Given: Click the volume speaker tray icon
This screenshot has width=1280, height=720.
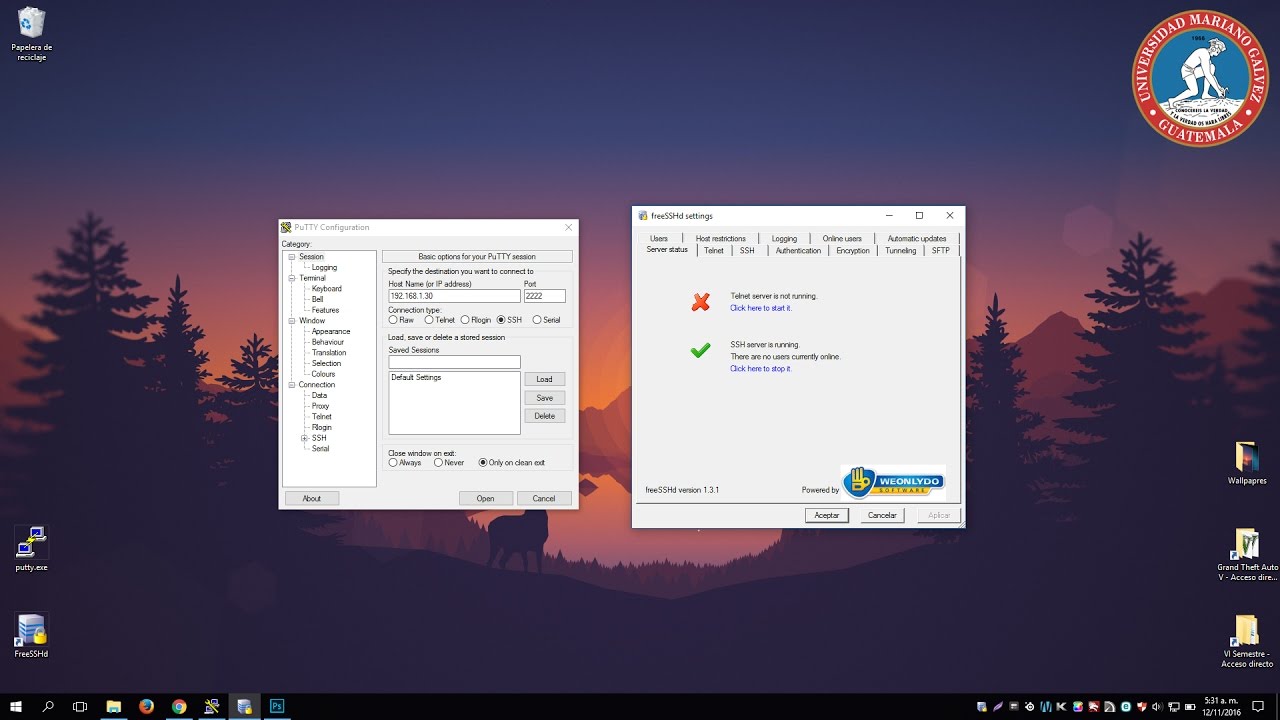Looking at the screenshot, I should (1157, 707).
